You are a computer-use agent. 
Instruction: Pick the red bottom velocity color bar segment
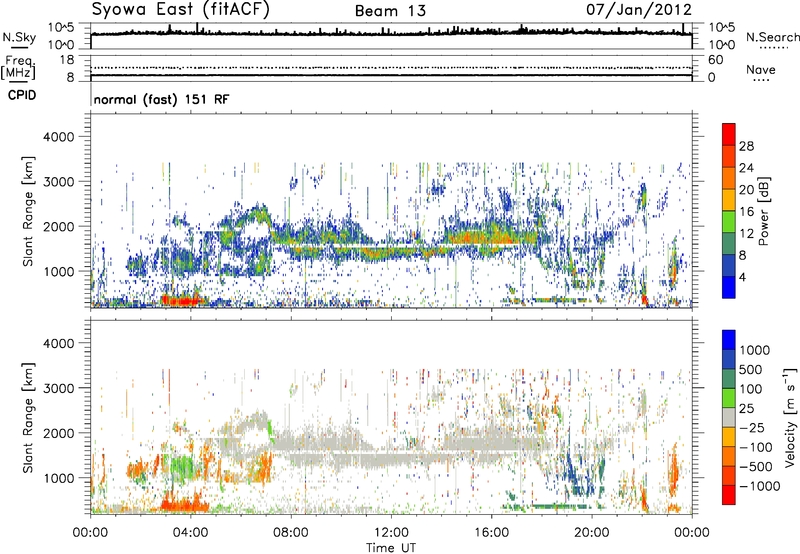(729, 495)
